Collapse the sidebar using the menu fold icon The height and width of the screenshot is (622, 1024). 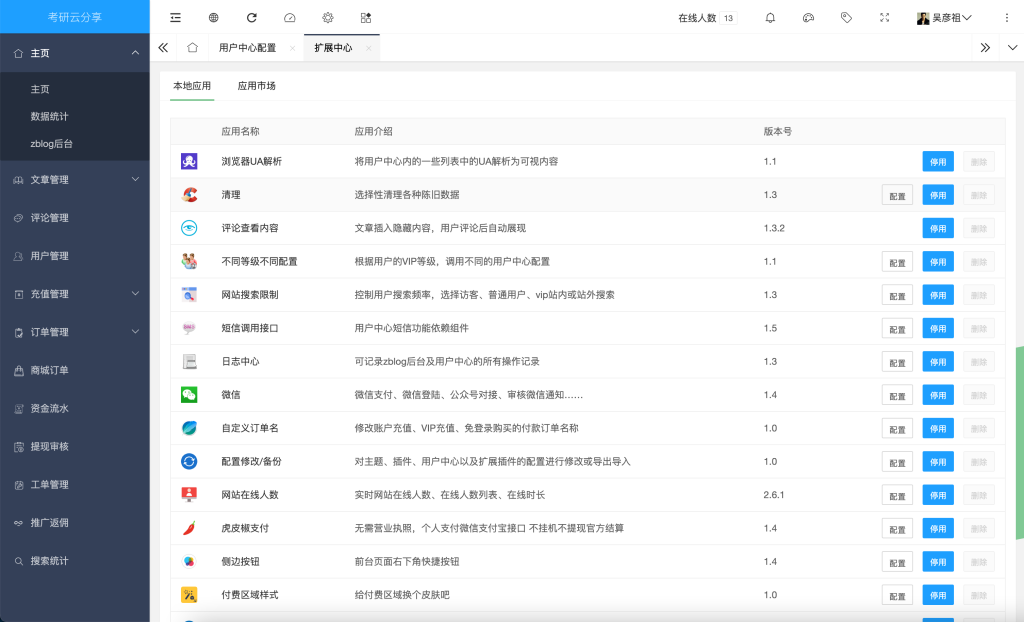point(176,18)
